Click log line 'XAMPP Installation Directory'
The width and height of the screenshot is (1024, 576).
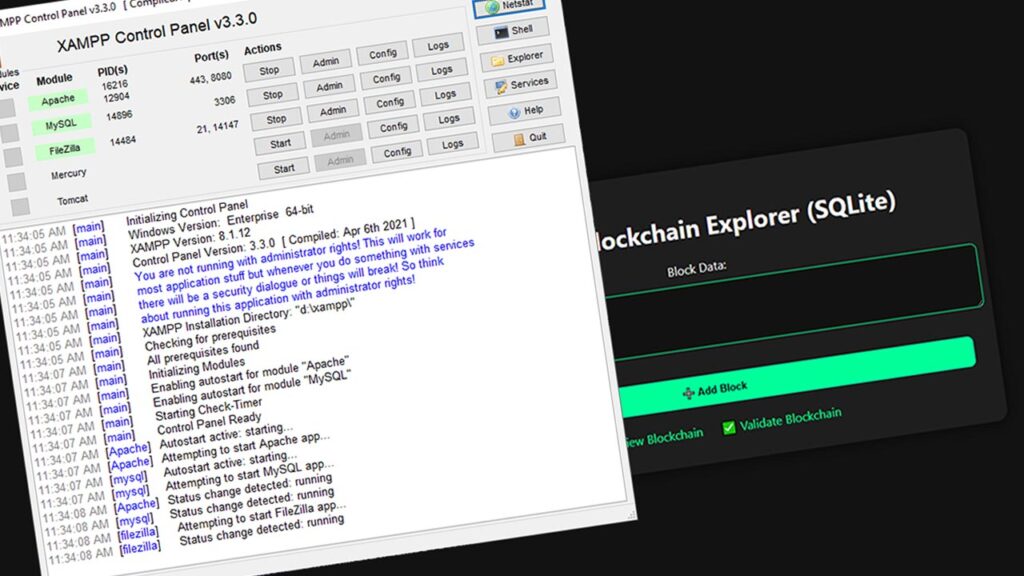(x=249, y=317)
